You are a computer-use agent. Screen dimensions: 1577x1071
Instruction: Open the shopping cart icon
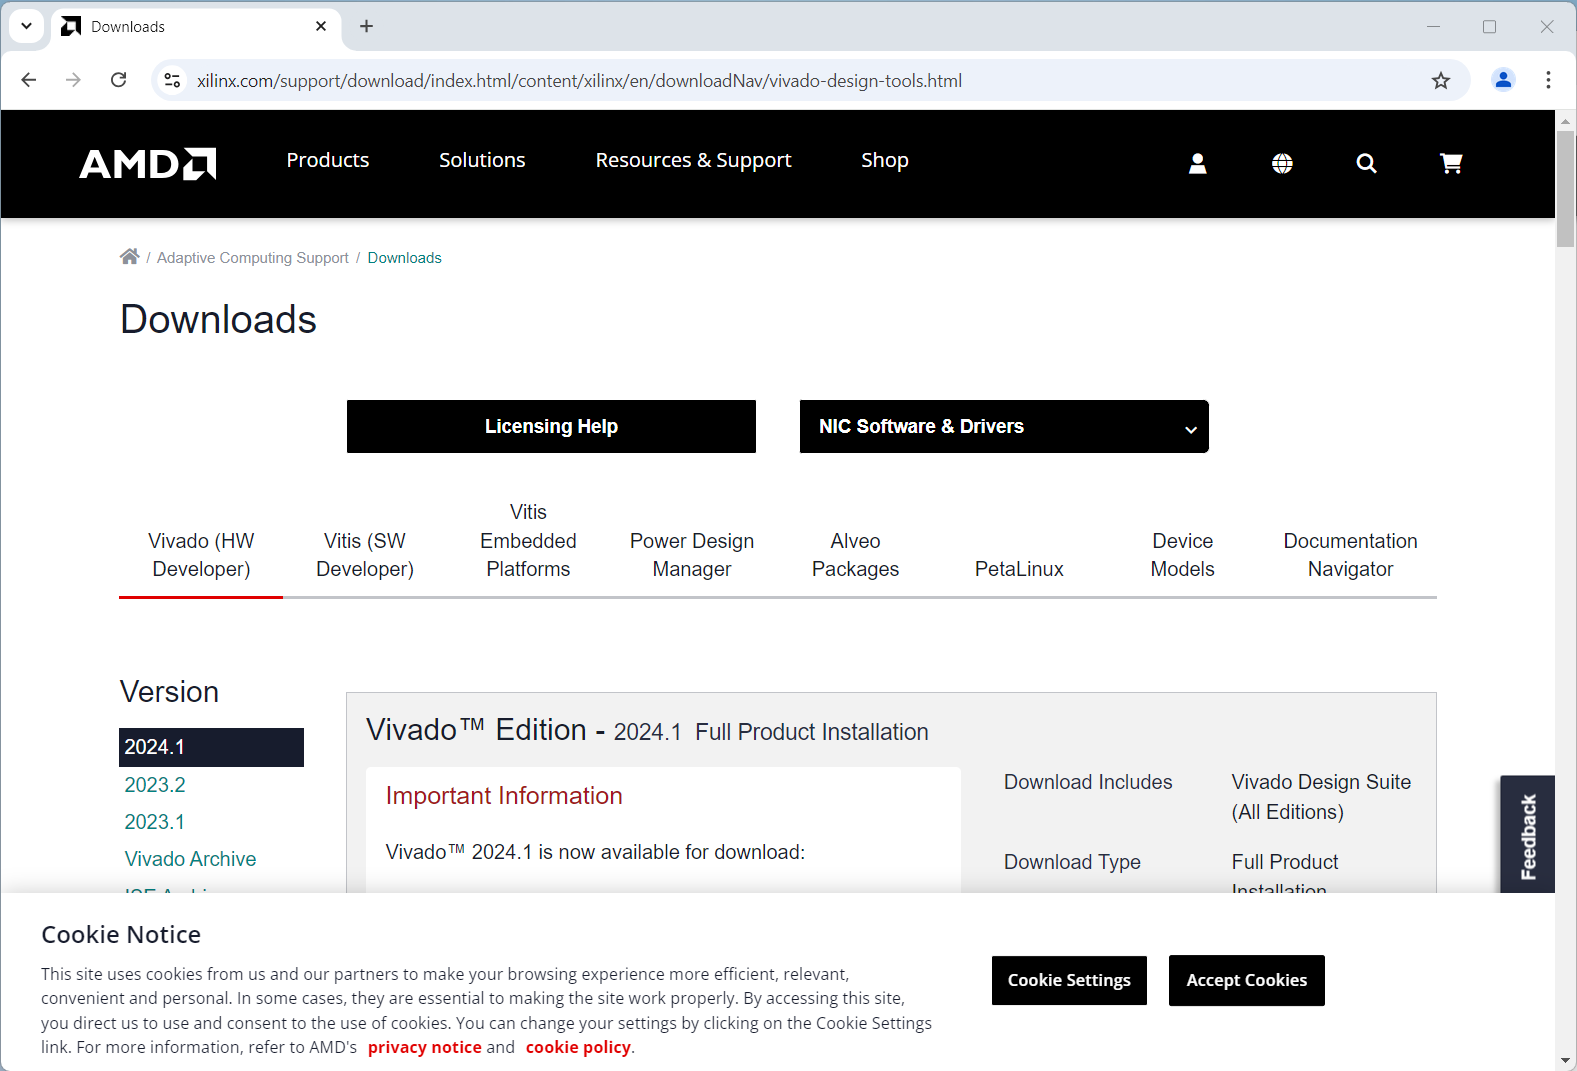[x=1451, y=163]
